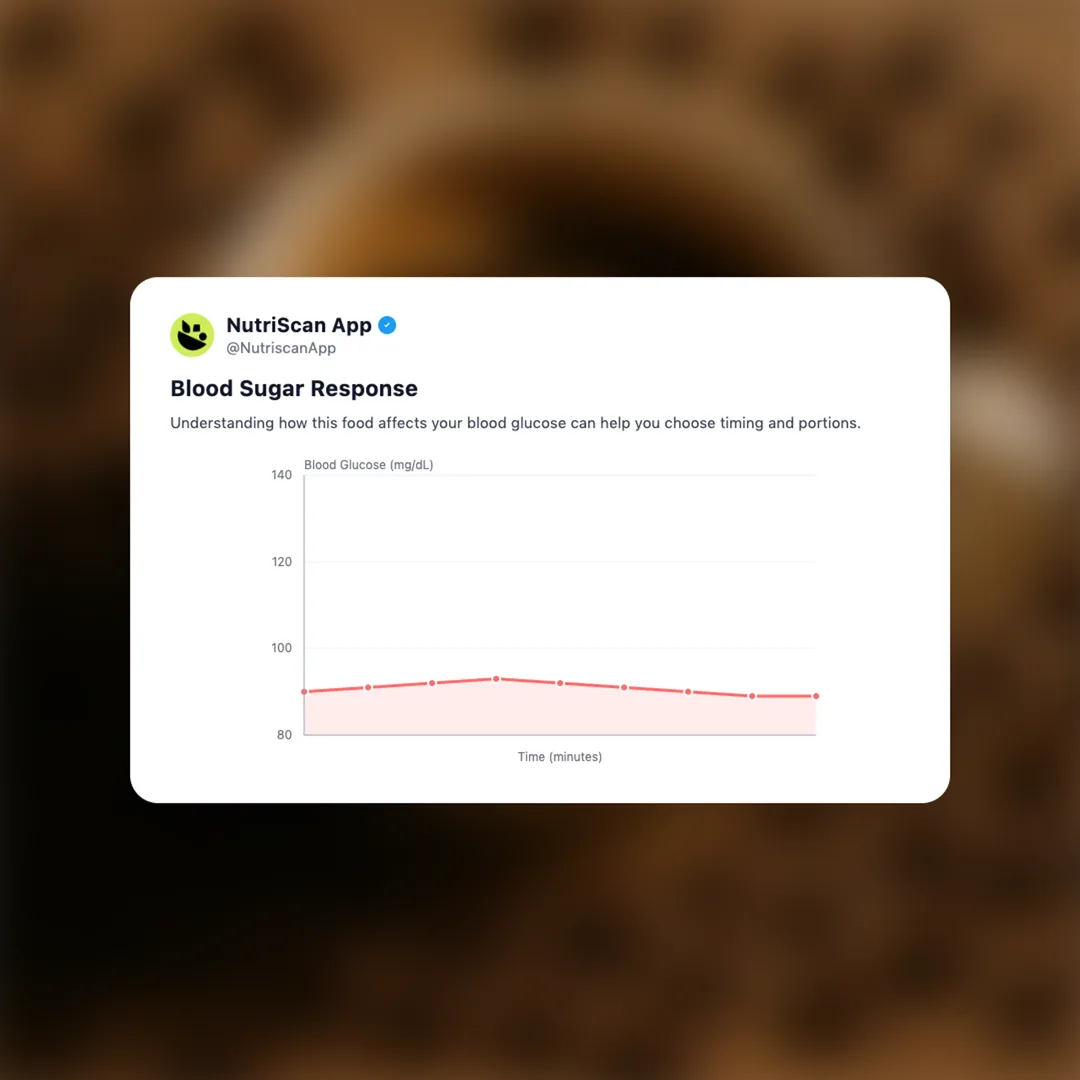Select the first data point on the line
Screen dimensions: 1080x1080
[304, 692]
